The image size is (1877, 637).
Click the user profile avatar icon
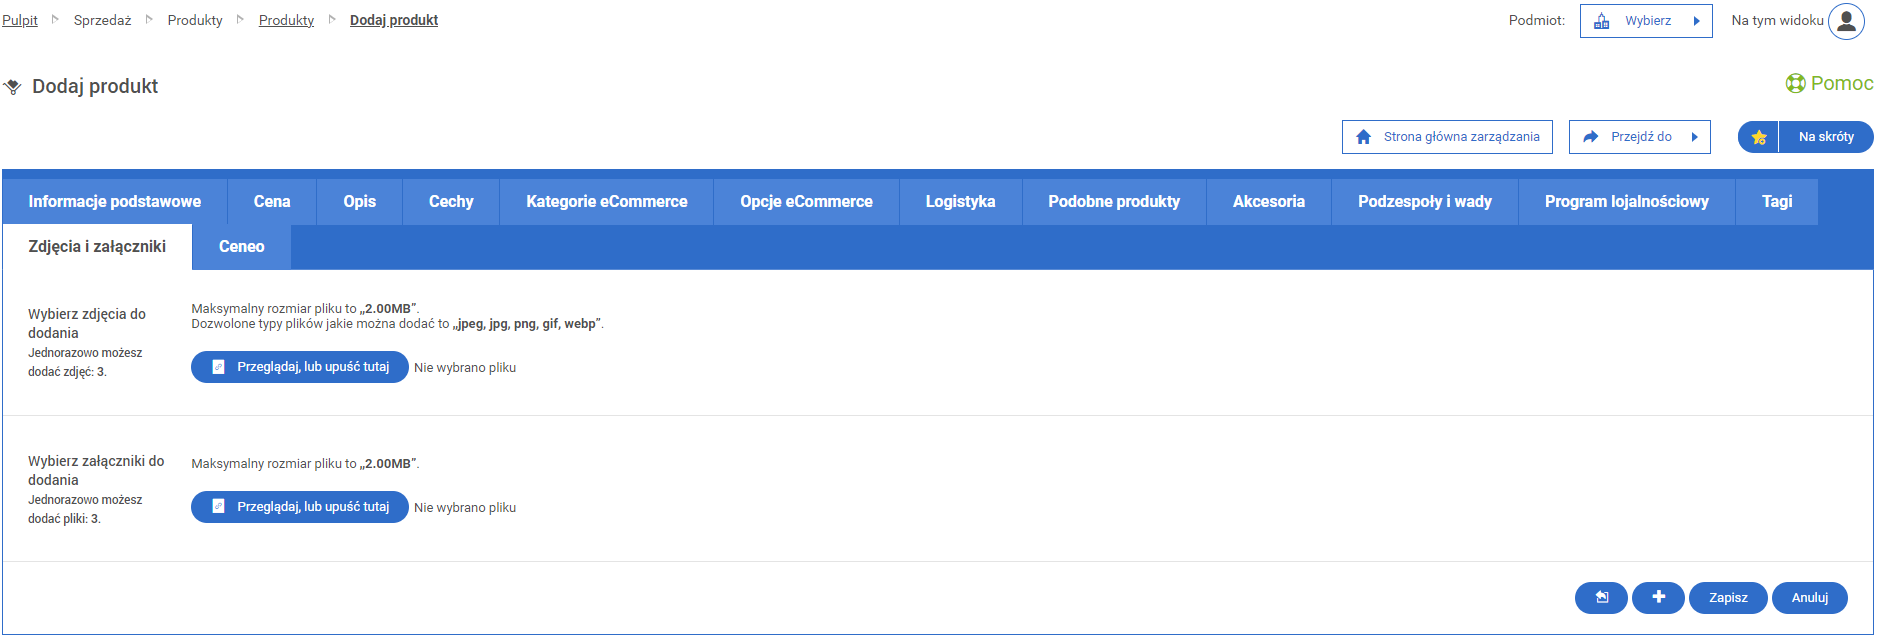click(x=1846, y=21)
